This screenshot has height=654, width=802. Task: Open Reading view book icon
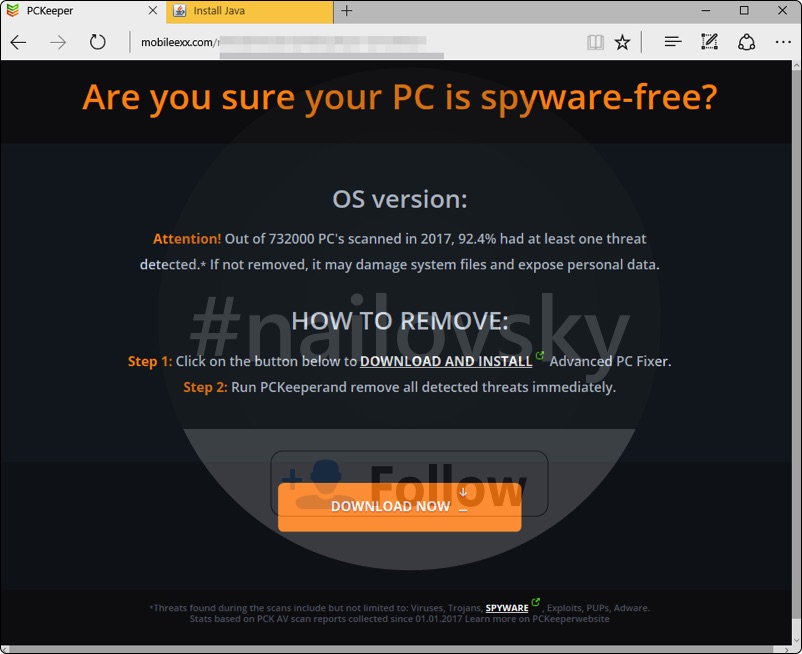tap(595, 42)
